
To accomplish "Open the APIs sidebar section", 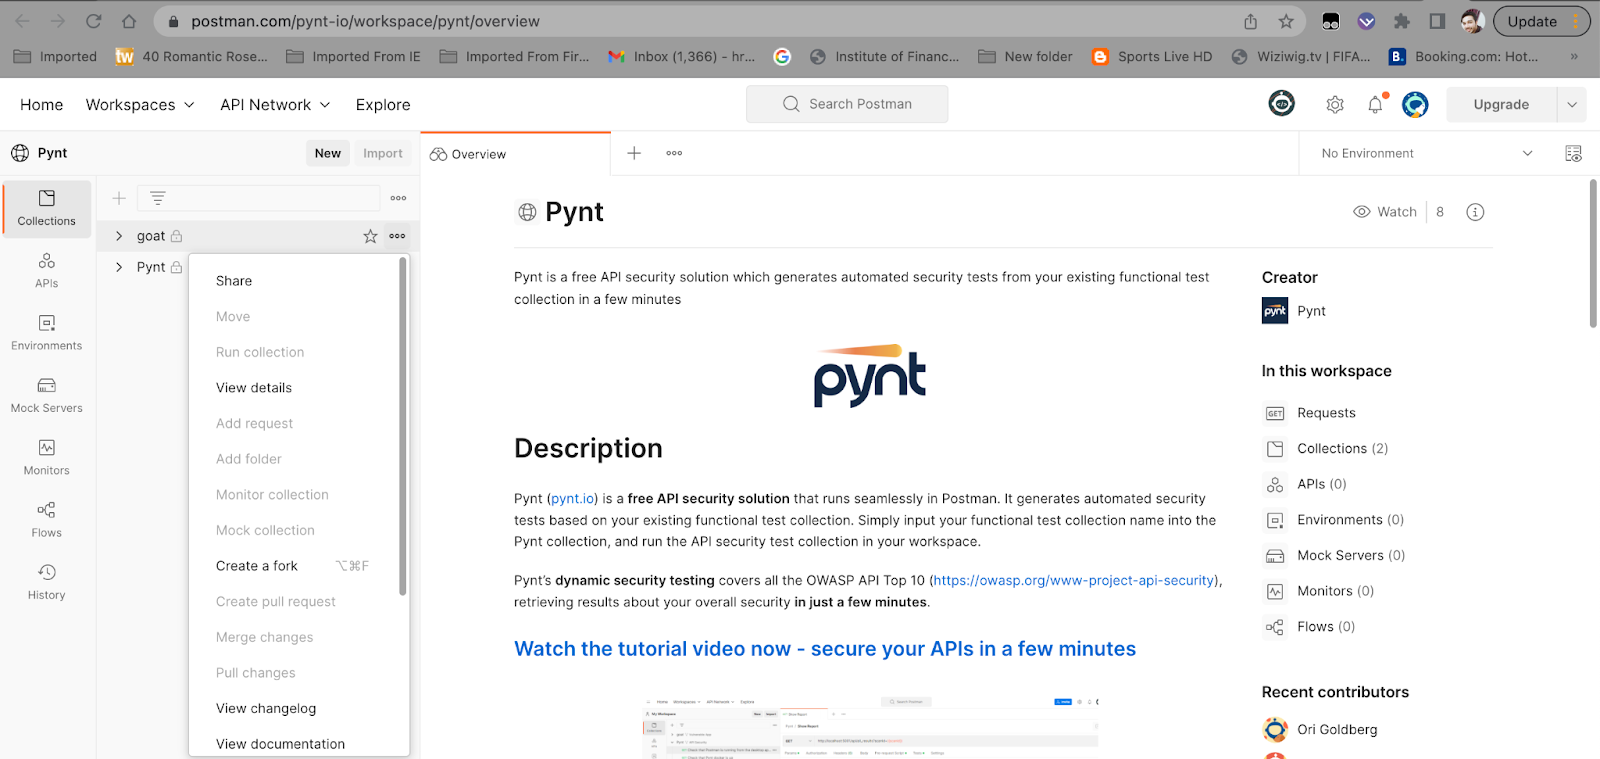I will coord(46,271).
